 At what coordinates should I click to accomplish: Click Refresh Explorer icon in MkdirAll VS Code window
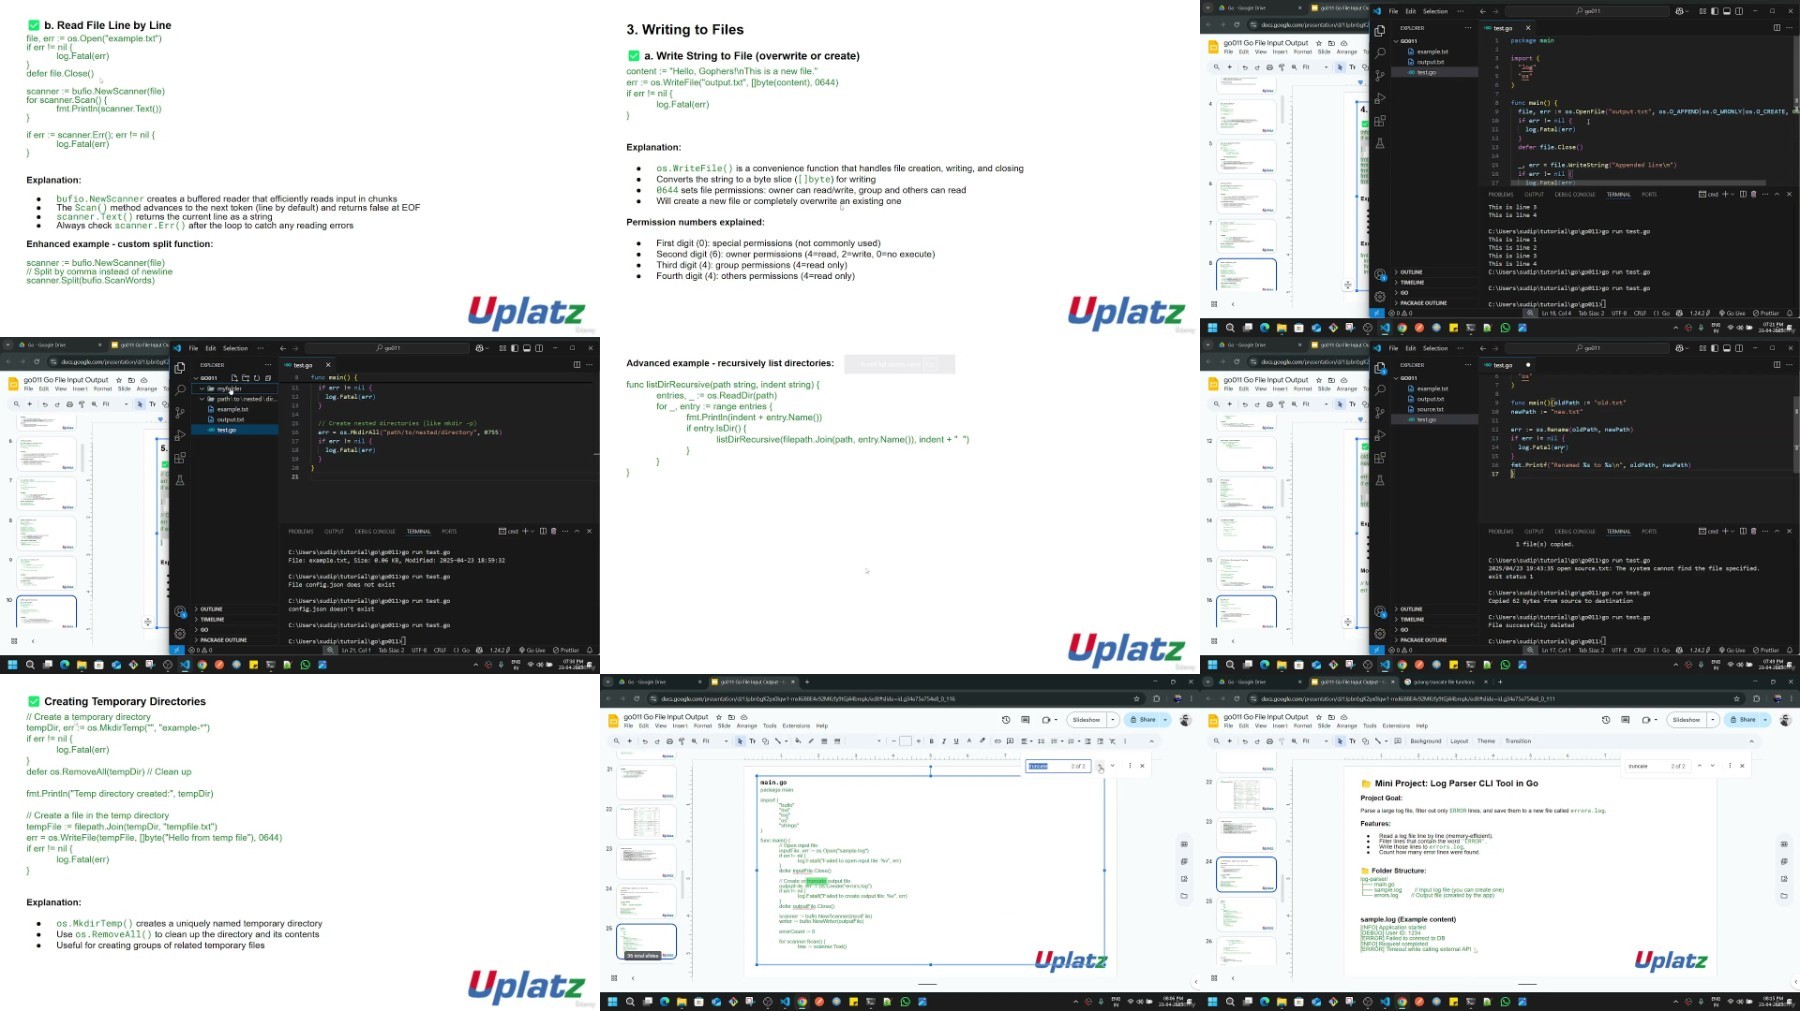[x=257, y=378]
